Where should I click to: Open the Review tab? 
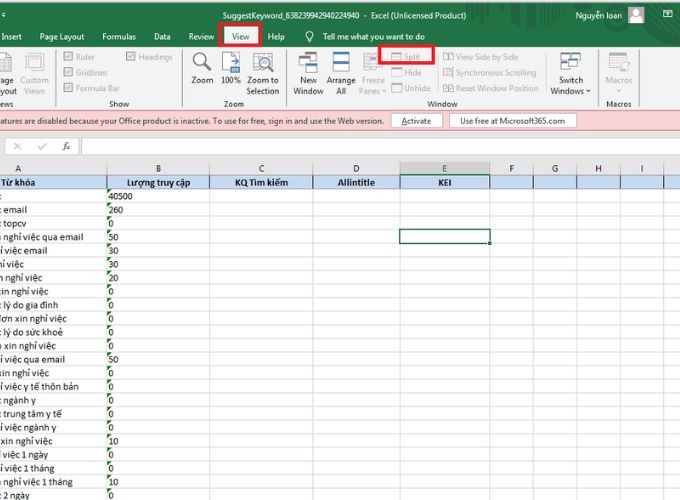[x=201, y=36]
